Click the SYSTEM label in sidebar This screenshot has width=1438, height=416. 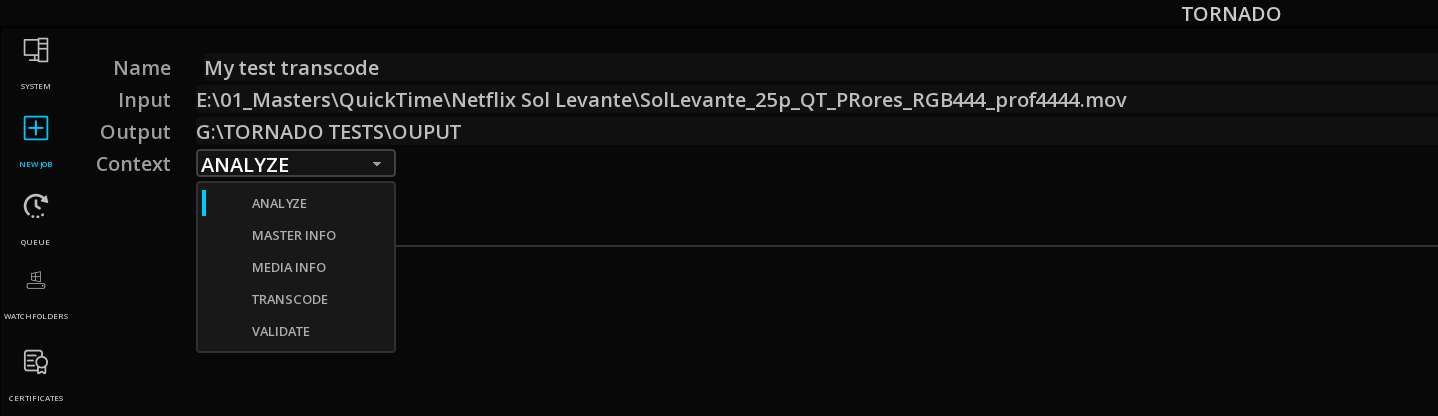tap(36, 87)
